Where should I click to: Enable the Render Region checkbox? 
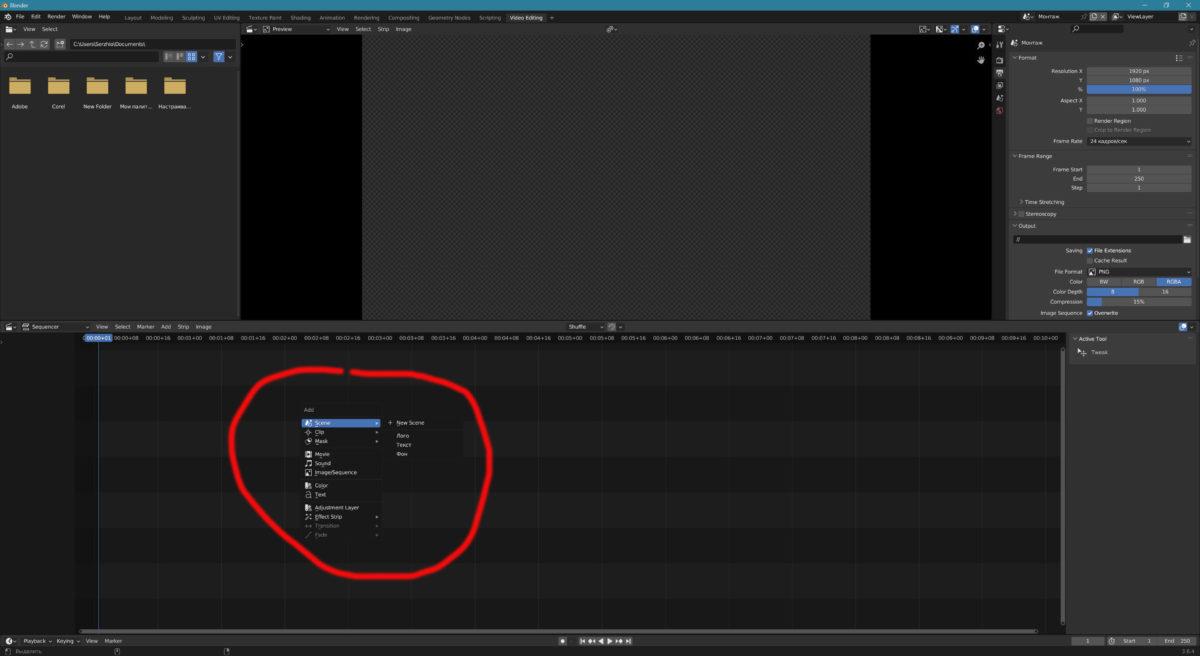click(1090, 121)
